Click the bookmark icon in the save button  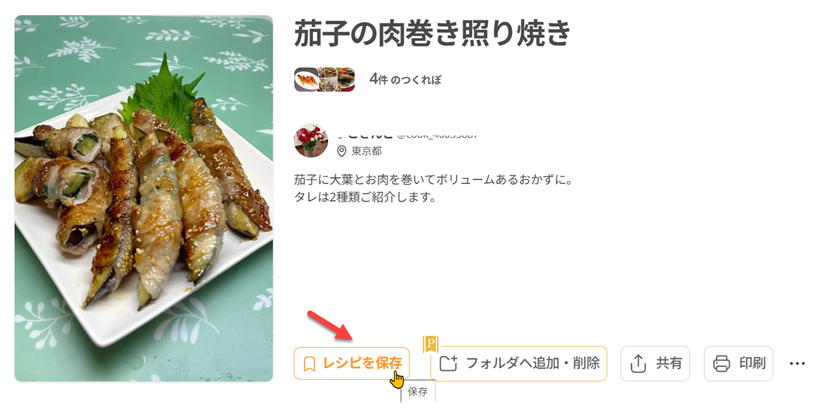pyautogui.click(x=309, y=364)
